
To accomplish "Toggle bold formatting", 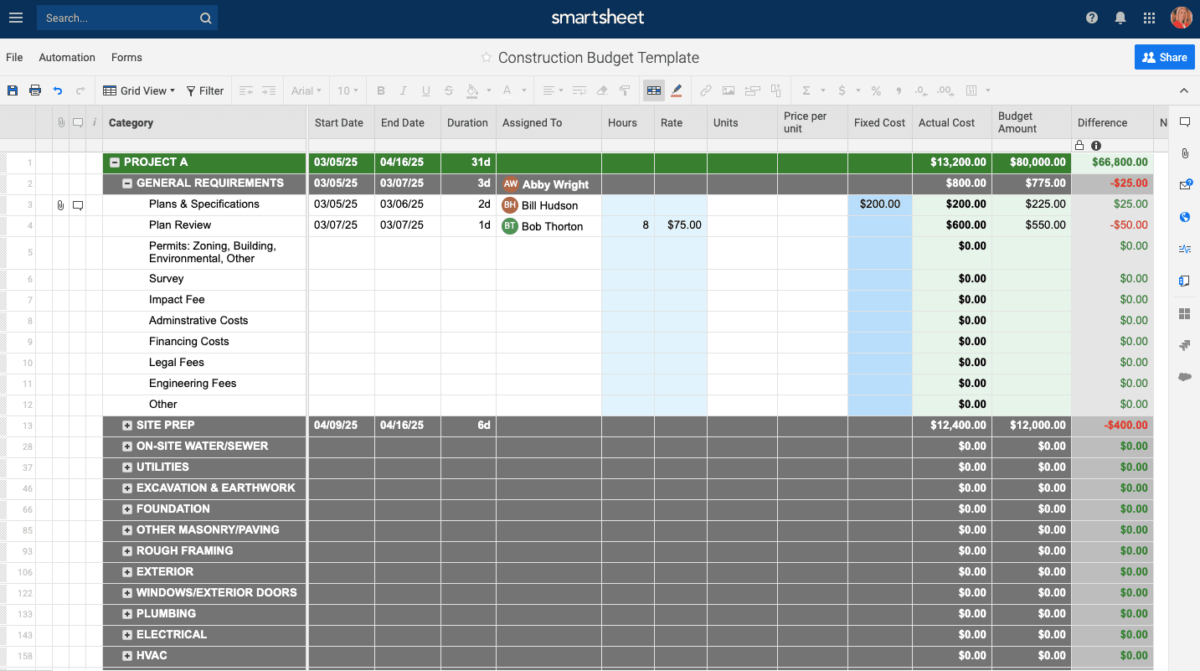I will tap(380, 90).
